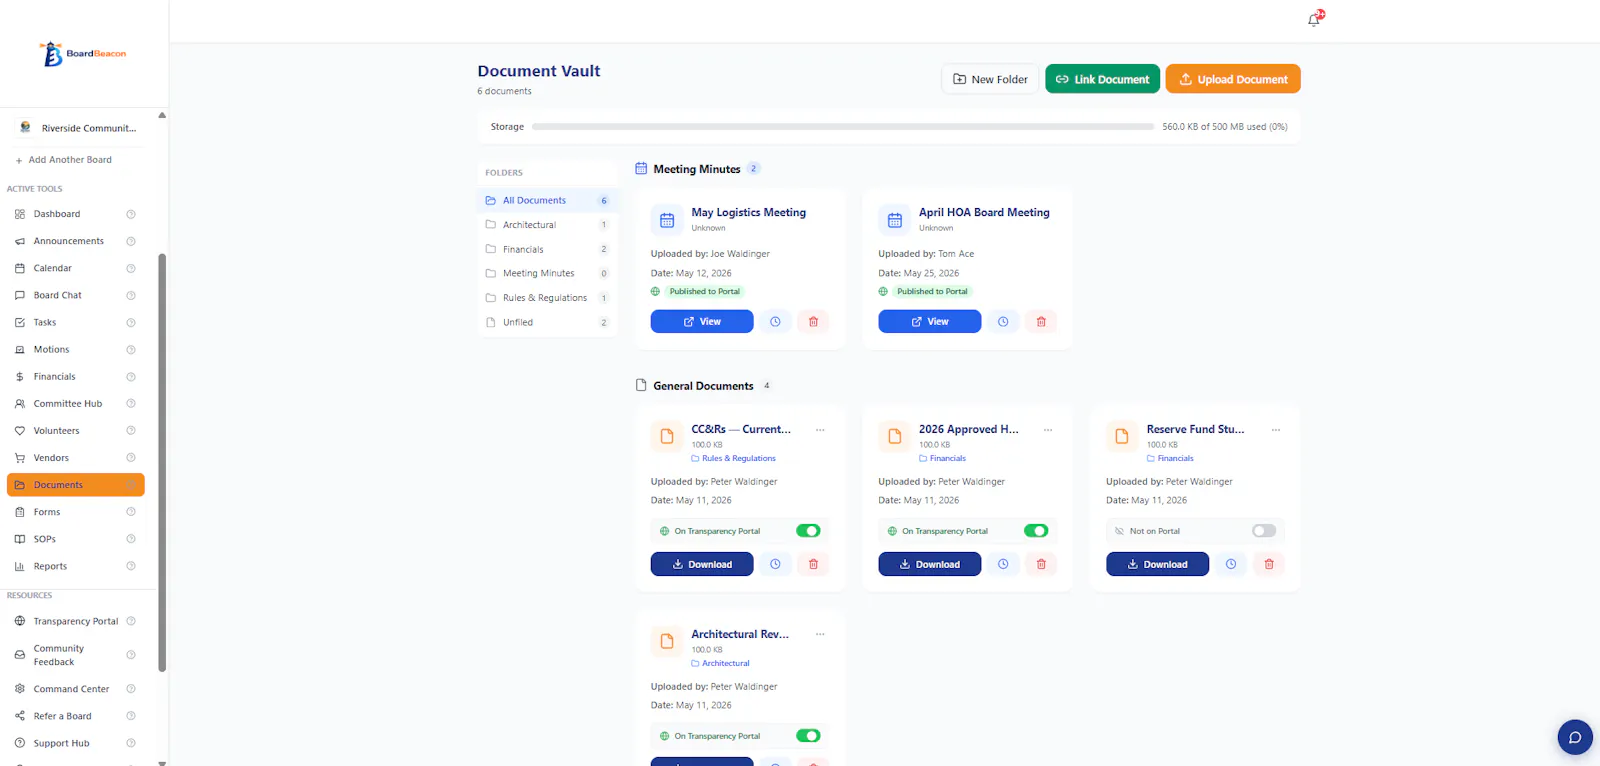Select the Rules & Regulations folder

tap(547, 298)
